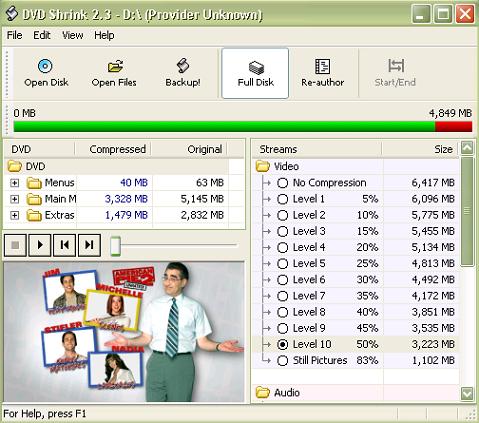Click the 6,417 MB size entry
The width and height of the screenshot is (479, 423).
point(433,183)
